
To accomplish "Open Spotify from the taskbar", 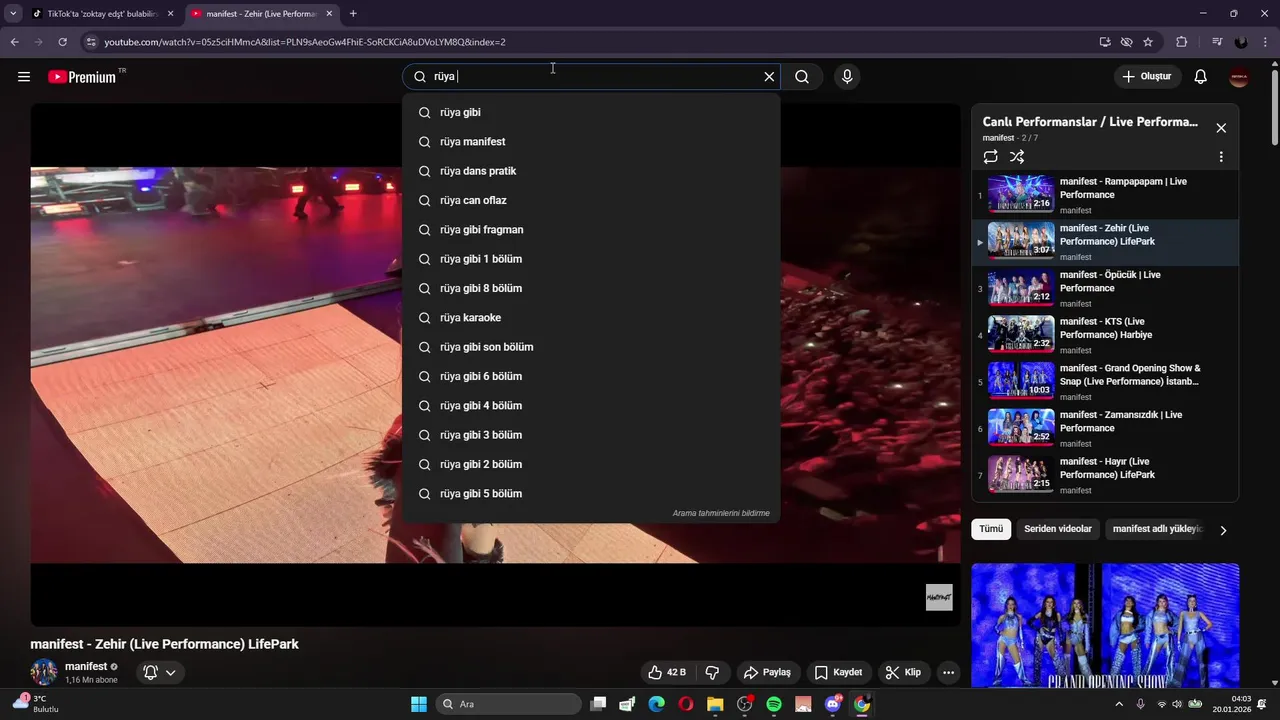I will (x=774, y=704).
